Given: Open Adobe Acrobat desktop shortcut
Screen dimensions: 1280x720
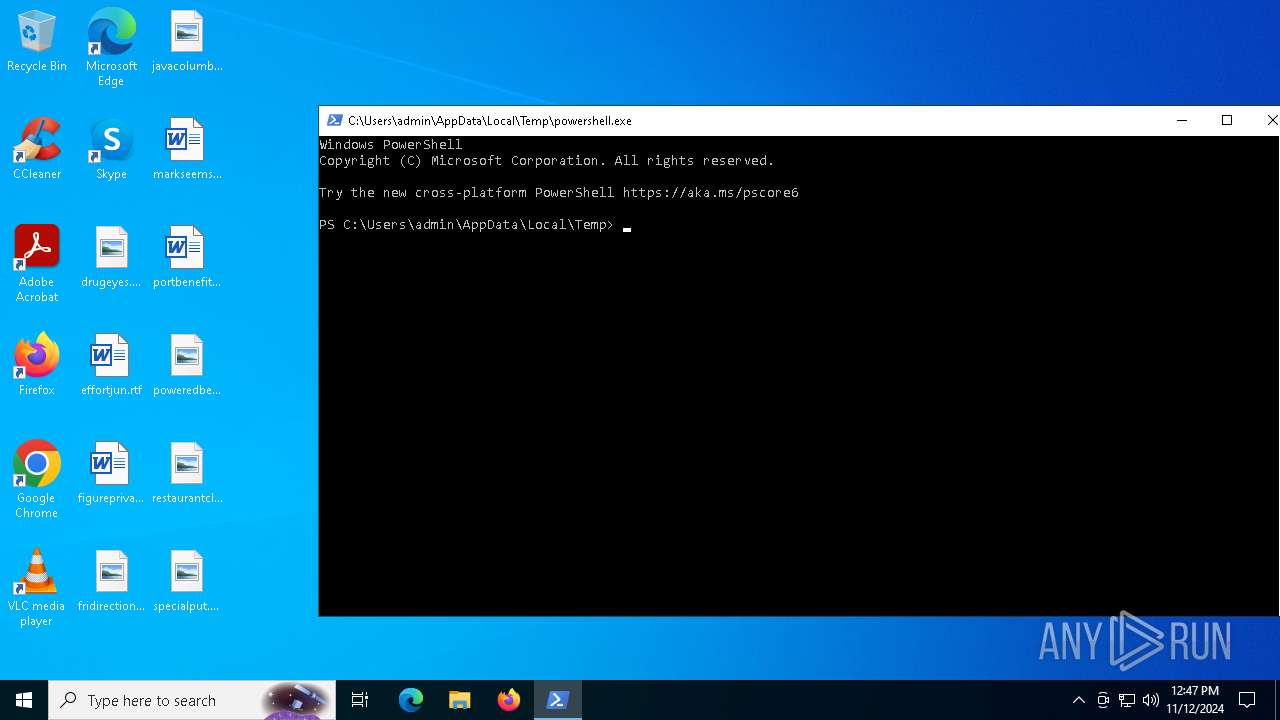Looking at the screenshot, I should click(x=37, y=264).
